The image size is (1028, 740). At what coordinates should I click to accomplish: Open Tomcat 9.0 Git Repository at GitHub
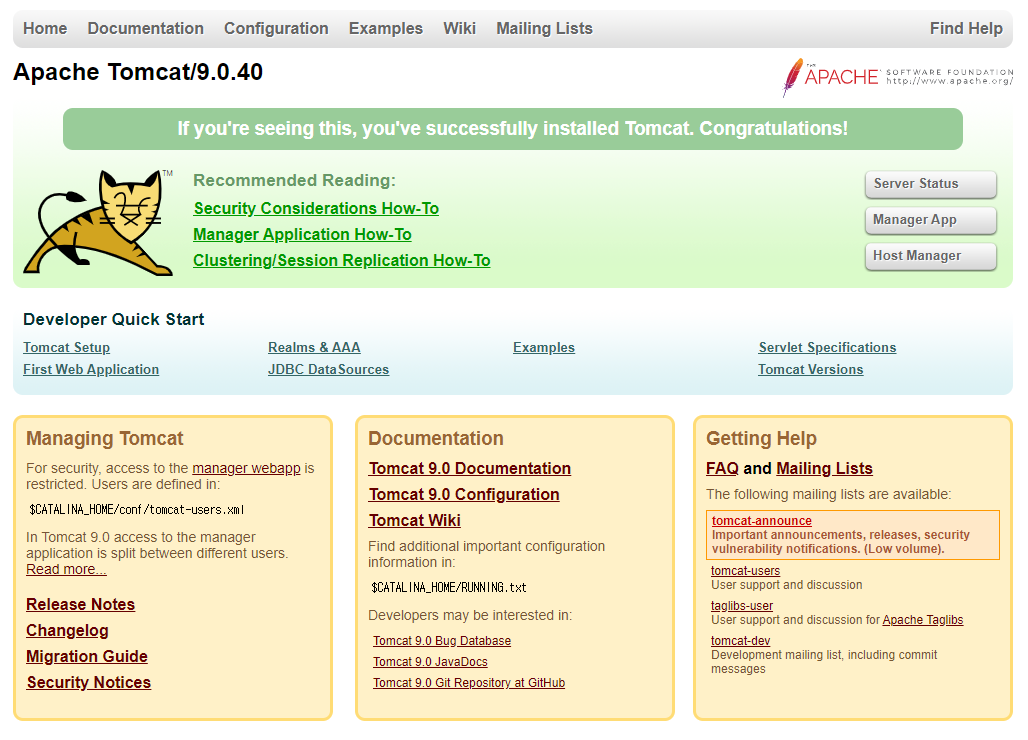(469, 683)
